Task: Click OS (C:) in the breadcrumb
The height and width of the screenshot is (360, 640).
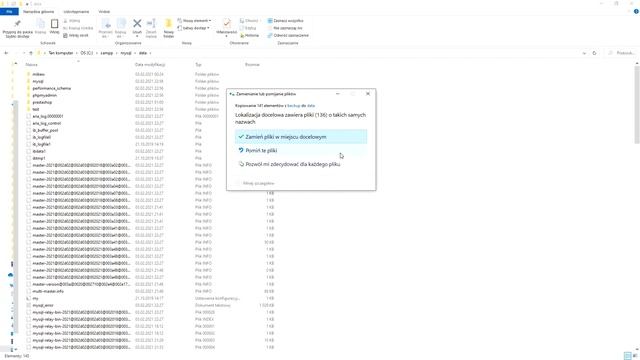Action: [x=87, y=53]
